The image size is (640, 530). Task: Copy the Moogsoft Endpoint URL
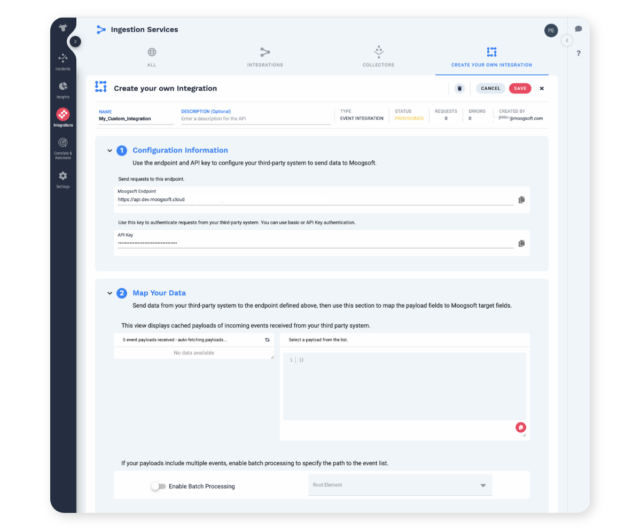(521, 200)
